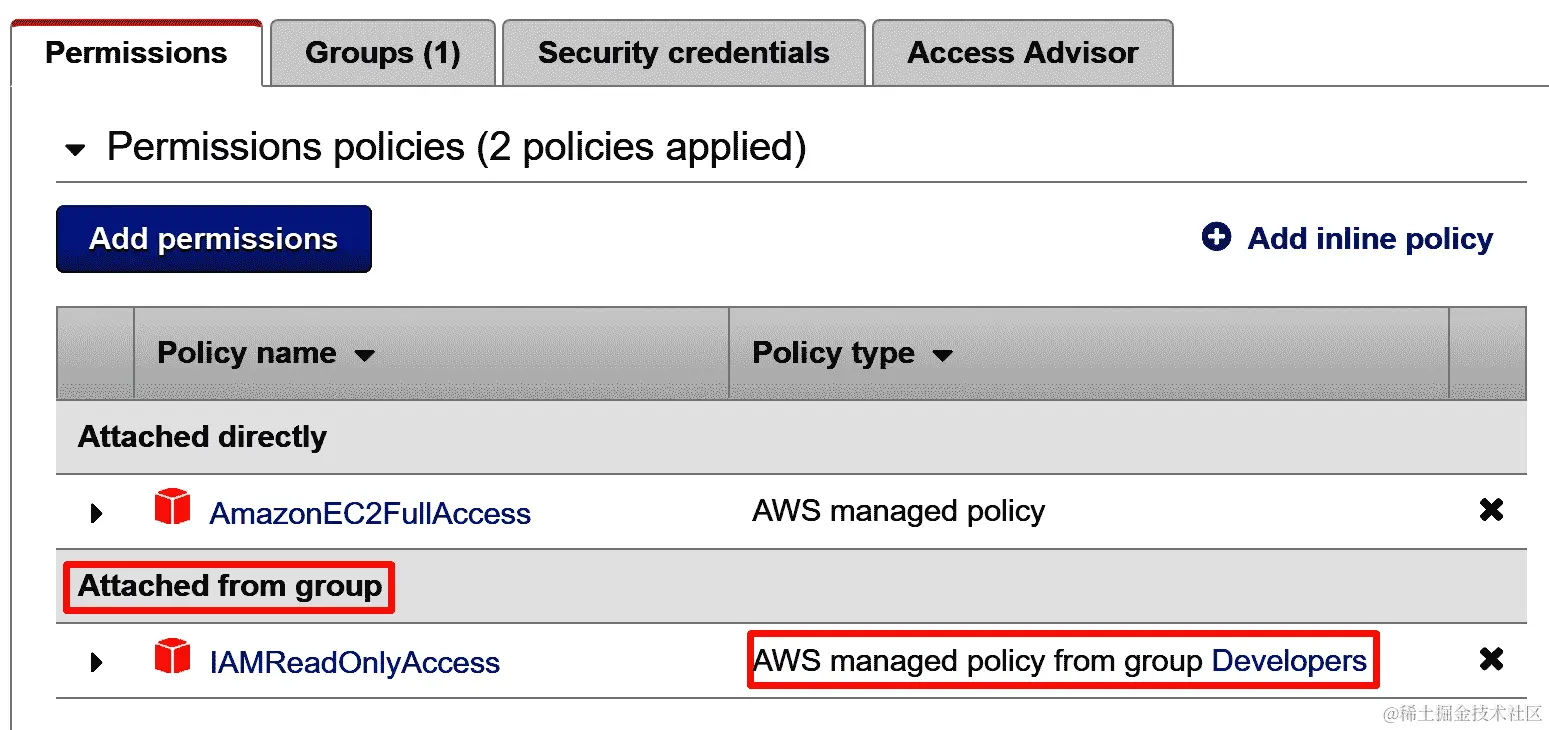Switch to the Groups (1) tab
Viewport: 1549px width, 730px height.
click(x=383, y=53)
